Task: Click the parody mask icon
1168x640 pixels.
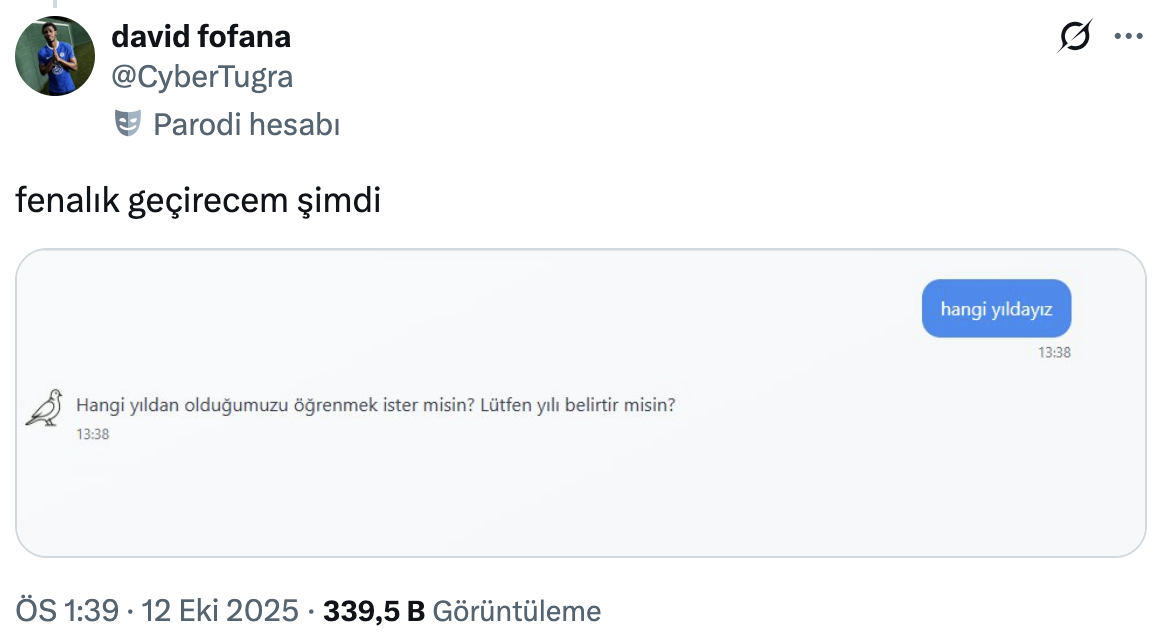Action: (x=127, y=124)
